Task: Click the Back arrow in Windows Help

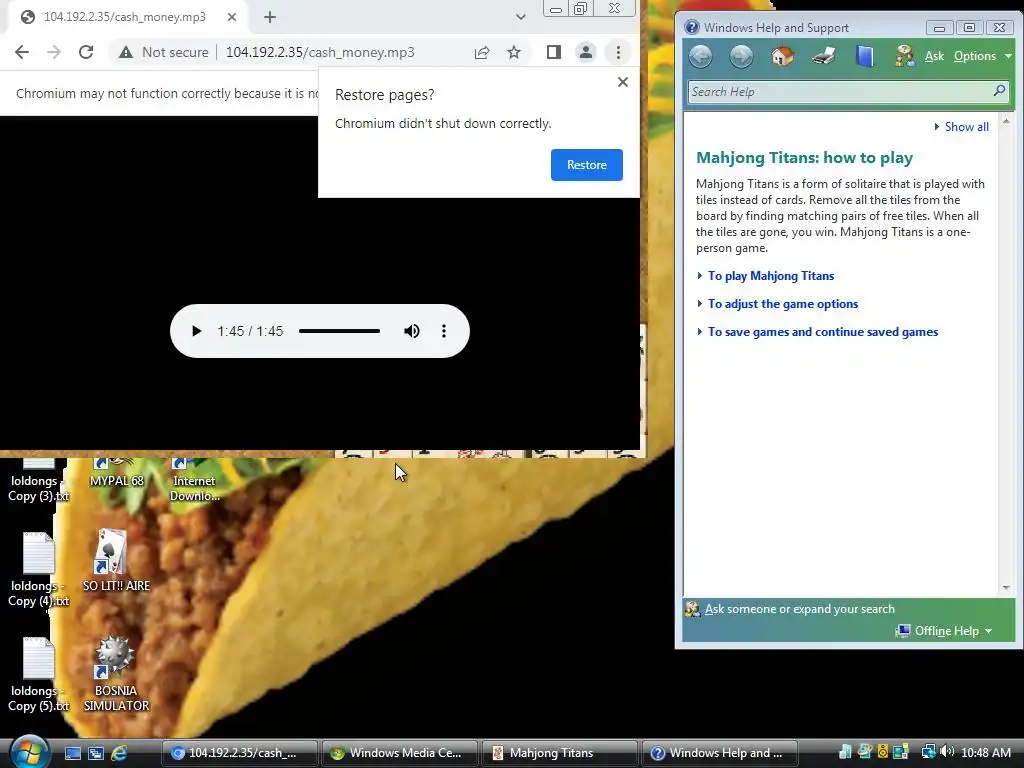Action: 701,56
